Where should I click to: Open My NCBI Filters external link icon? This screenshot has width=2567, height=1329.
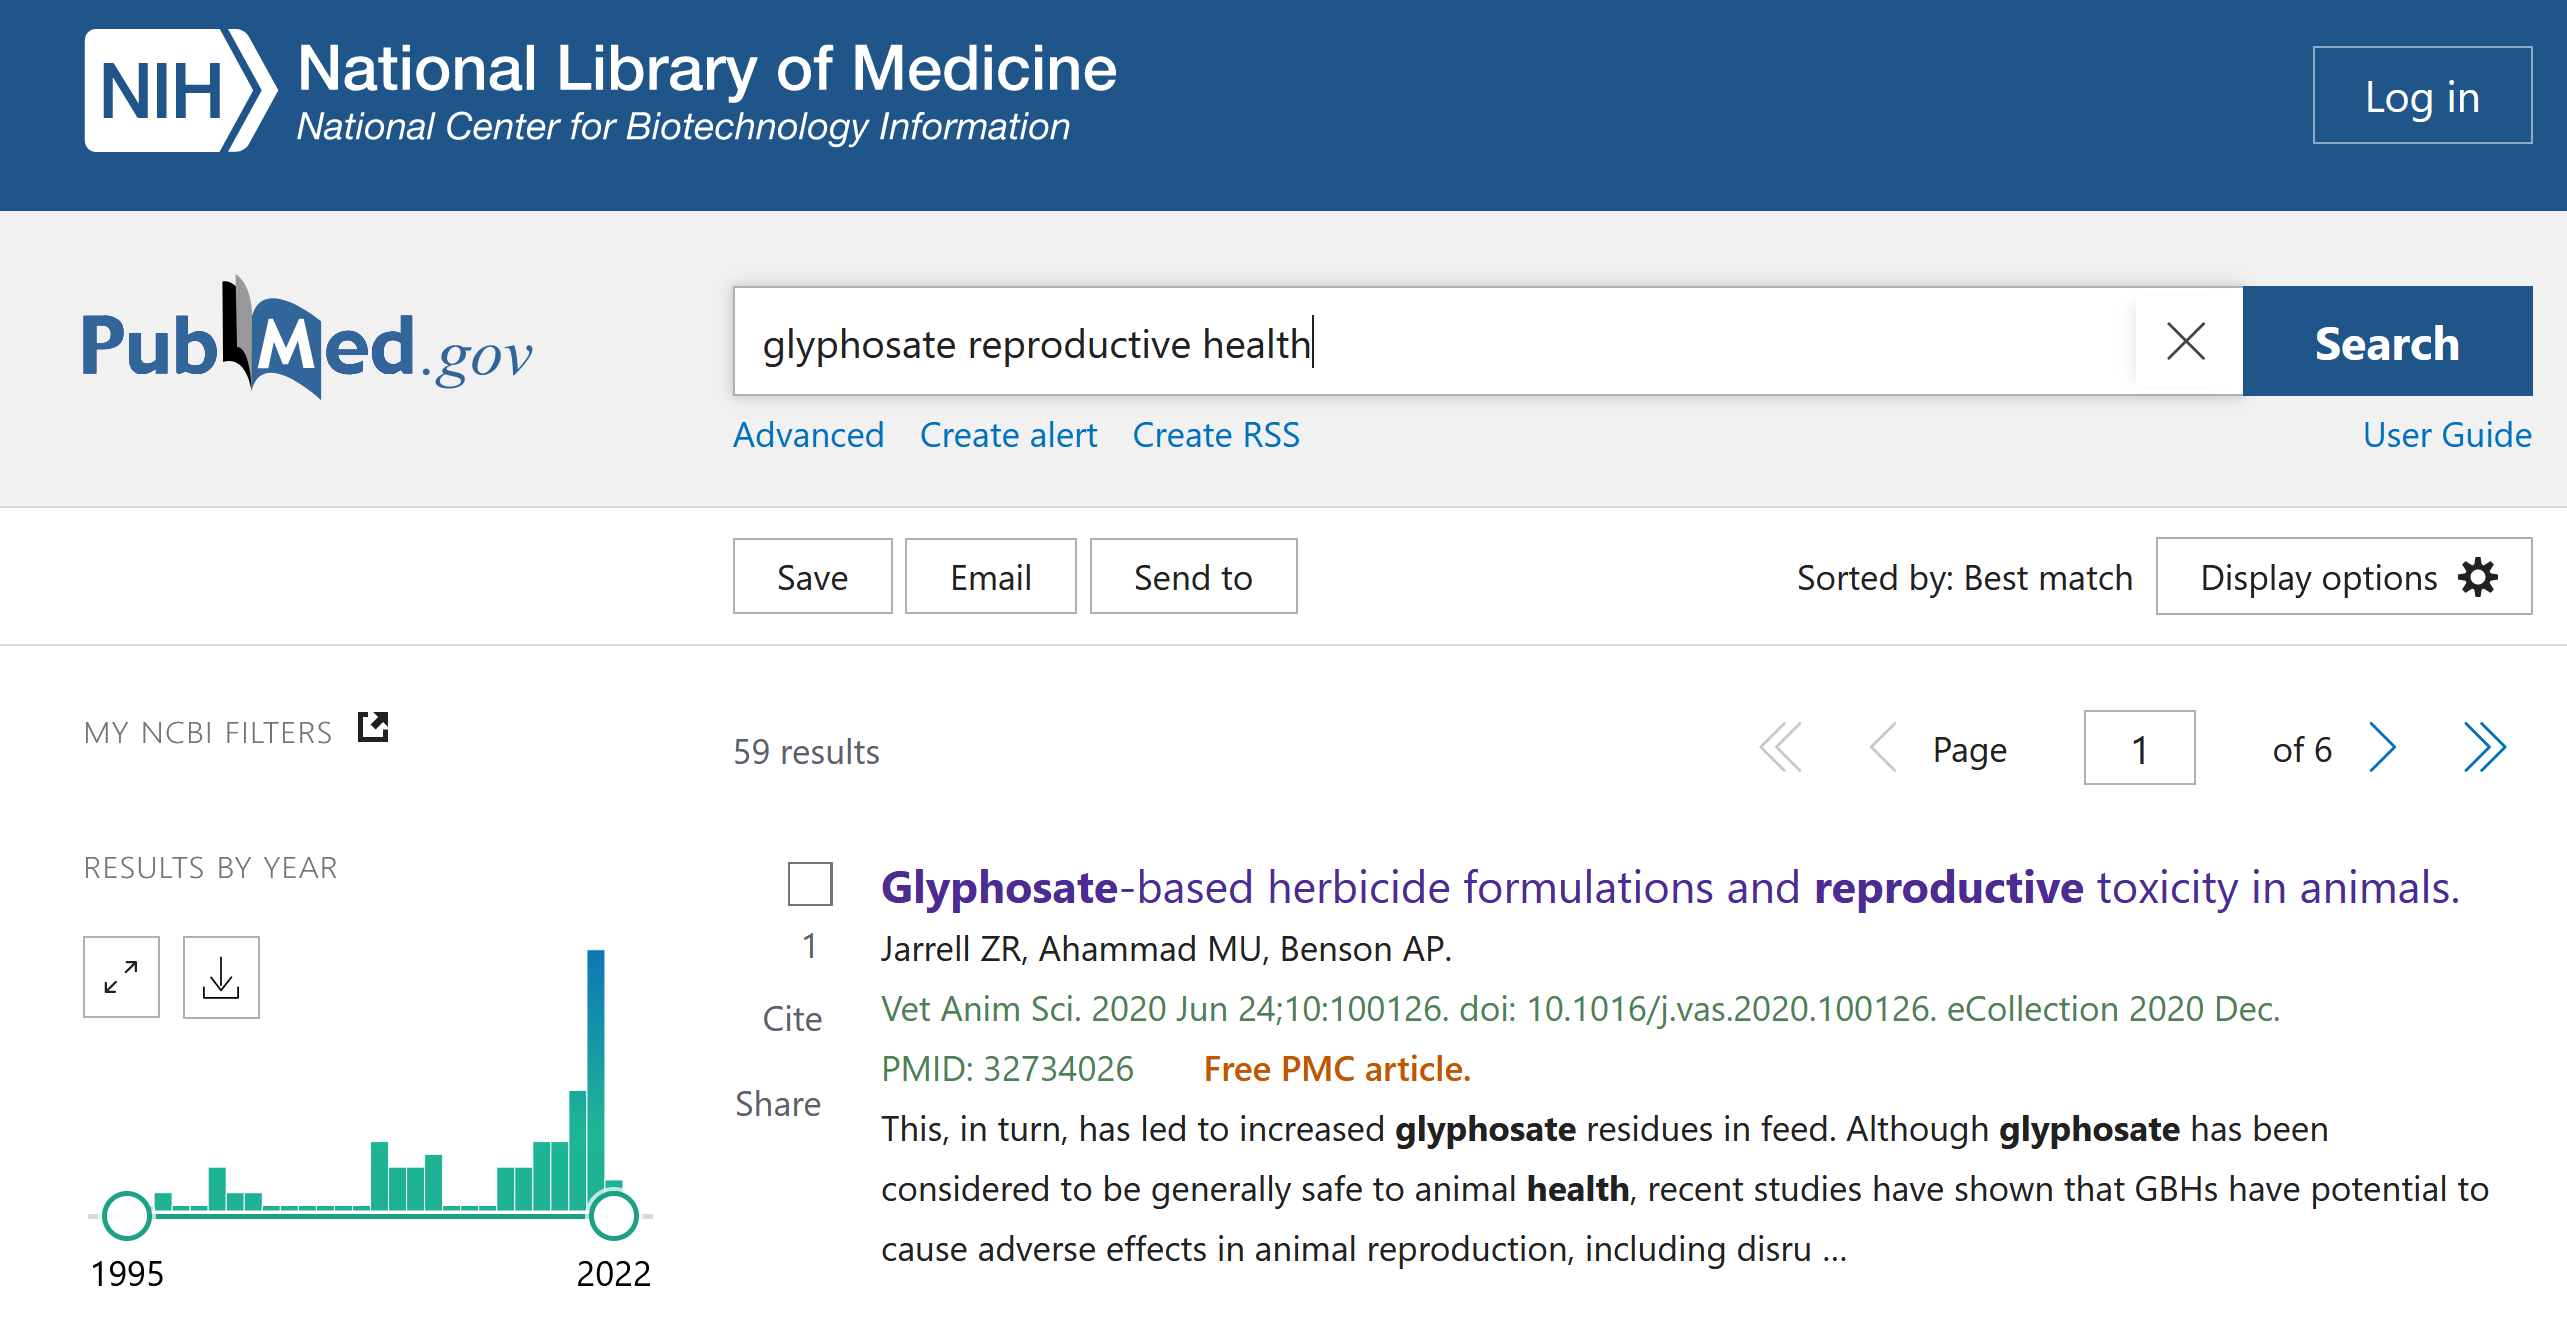373,728
